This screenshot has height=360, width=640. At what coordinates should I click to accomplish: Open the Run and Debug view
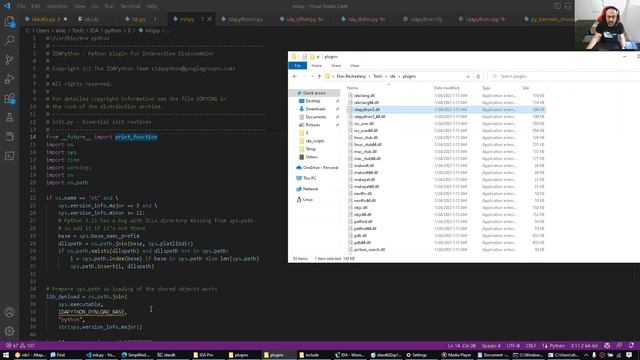9,79
